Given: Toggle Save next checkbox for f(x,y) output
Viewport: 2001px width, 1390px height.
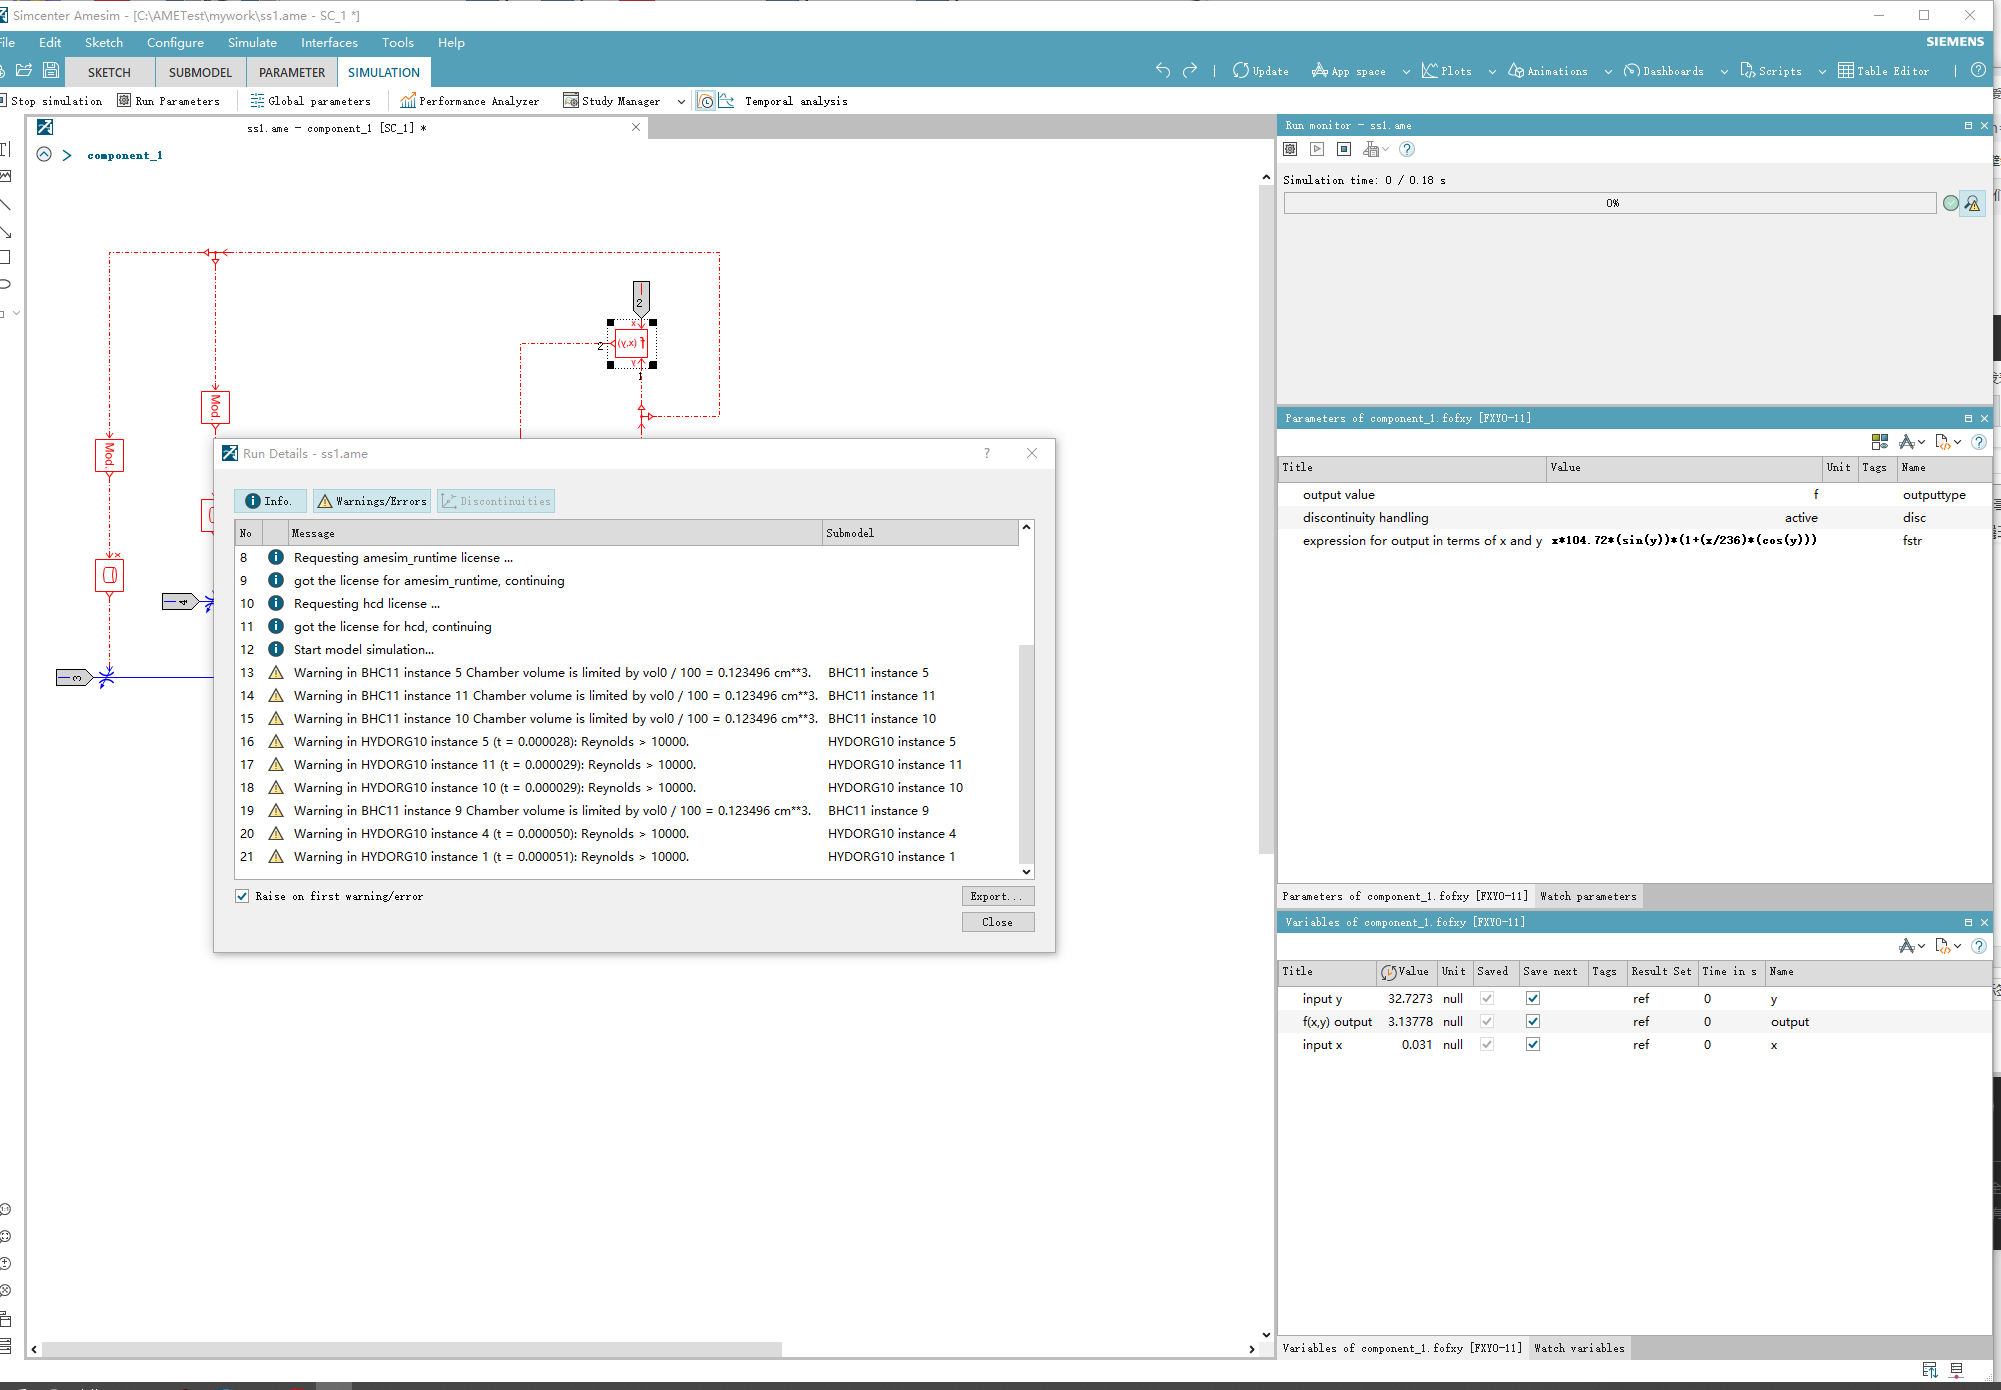Looking at the screenshot, I should pos(1533,1021).
